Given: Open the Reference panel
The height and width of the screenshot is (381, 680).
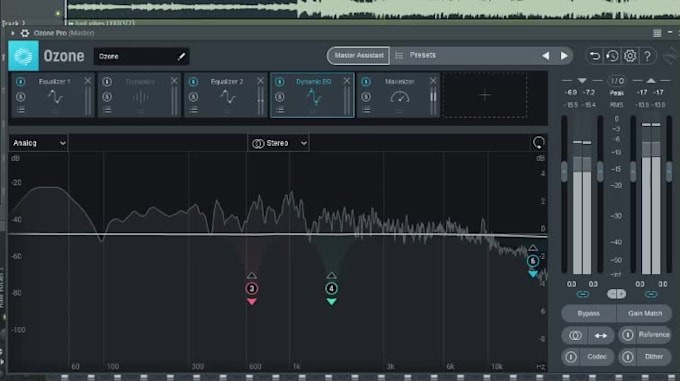Looking at the screenshot, I should click(654, 335).
